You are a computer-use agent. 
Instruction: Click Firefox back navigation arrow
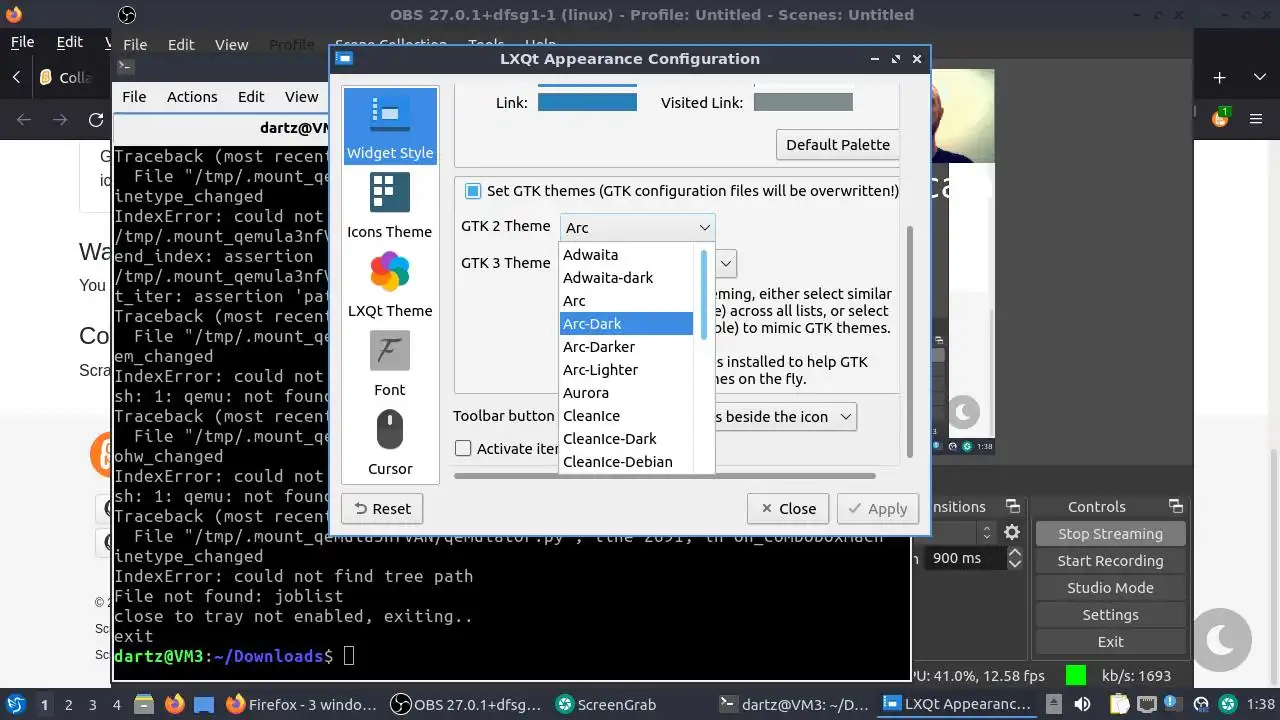[25, 120]
